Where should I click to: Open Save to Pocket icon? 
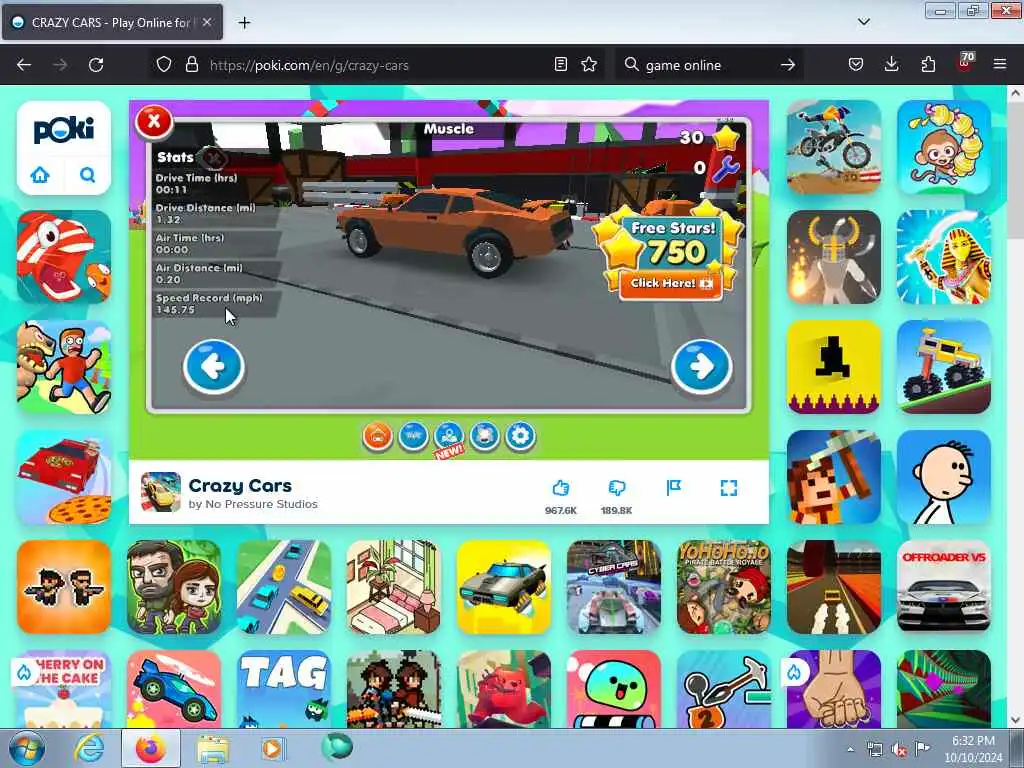(856, 64)
